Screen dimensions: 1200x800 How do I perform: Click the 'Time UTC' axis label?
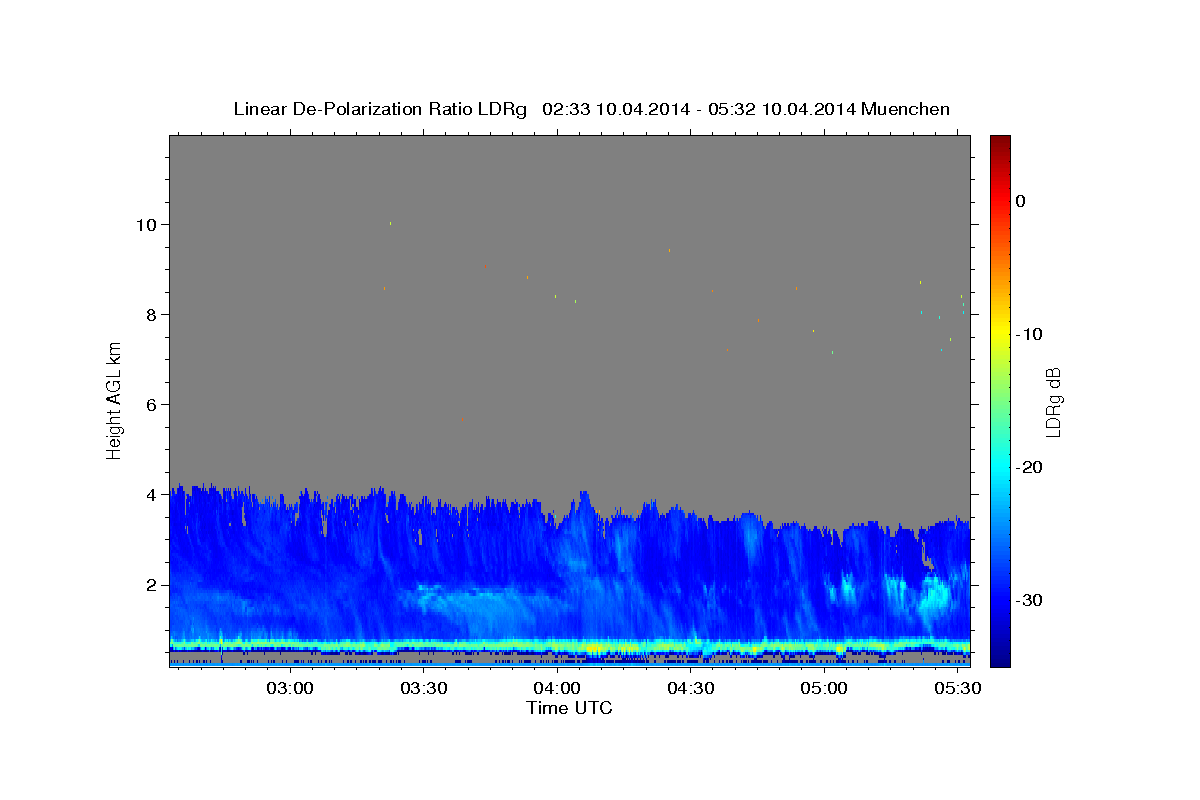tap(569, 708)
